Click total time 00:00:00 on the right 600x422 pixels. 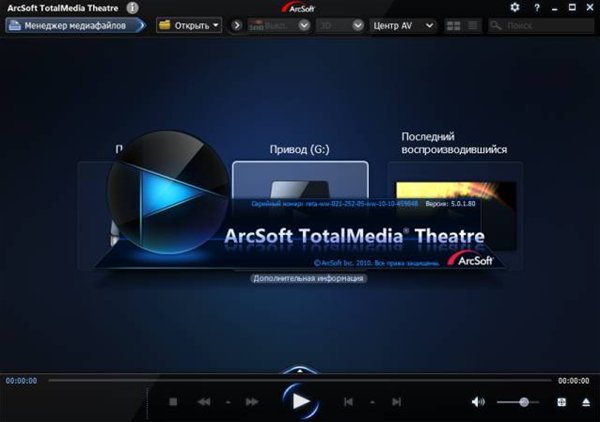[573, 381]
